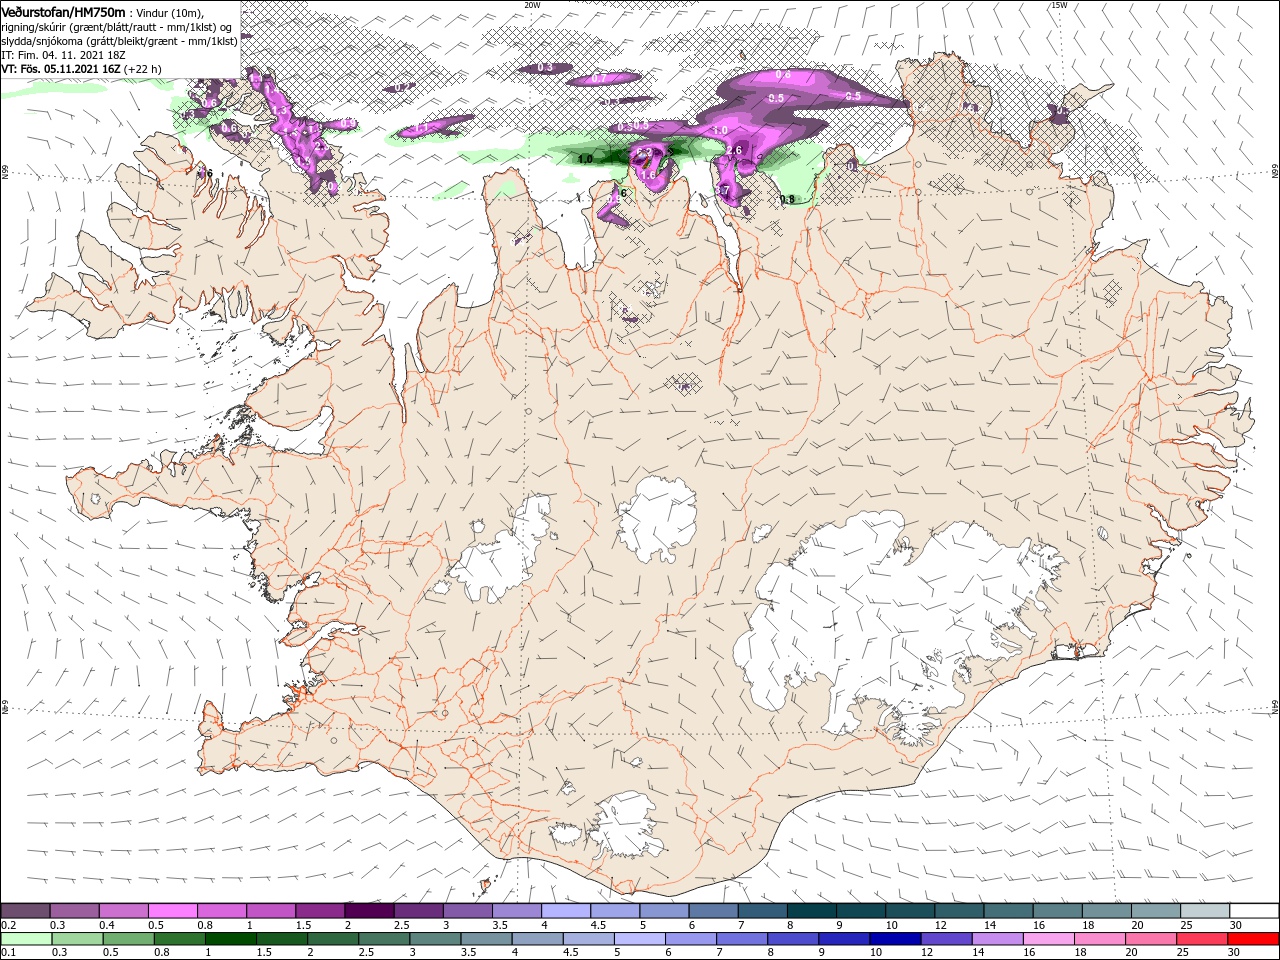Pick the bright red 30 swatch in lower legend
The height and width of the screenshot is (960, 1280).
1253,939
